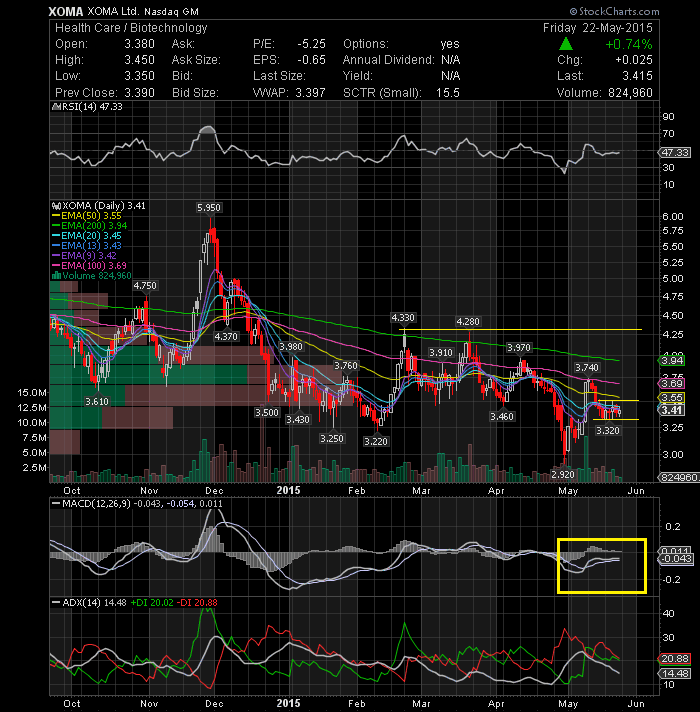This screenshot has height=712, width=700.
Task: Click the 15.0M volume scale label
Action: point(32,392)
